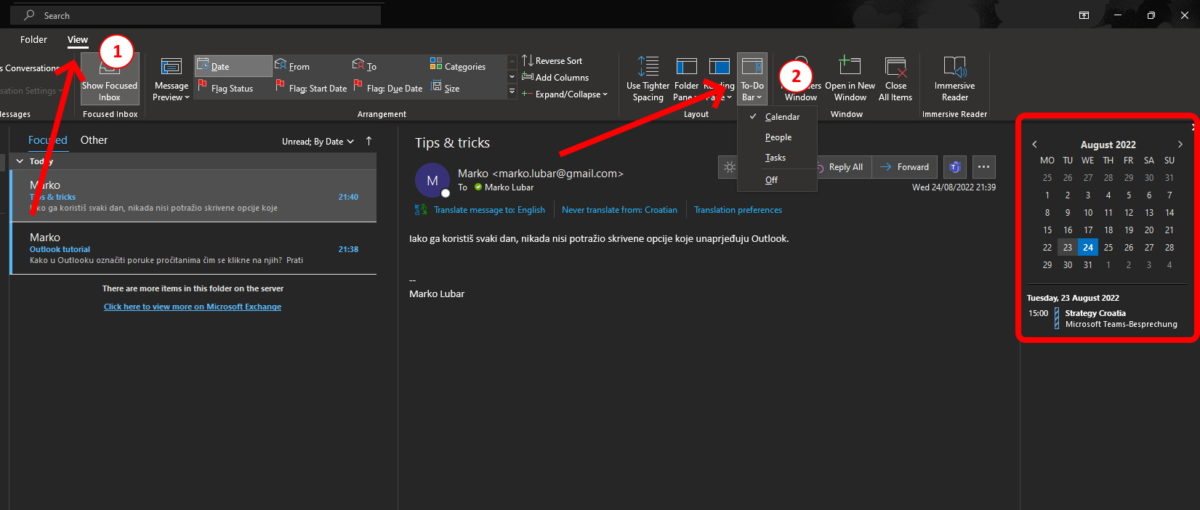Select People in To-Do Bar menu
Image resolution: width=1200 pixels, height=510 pixels.
click(777, 137)
